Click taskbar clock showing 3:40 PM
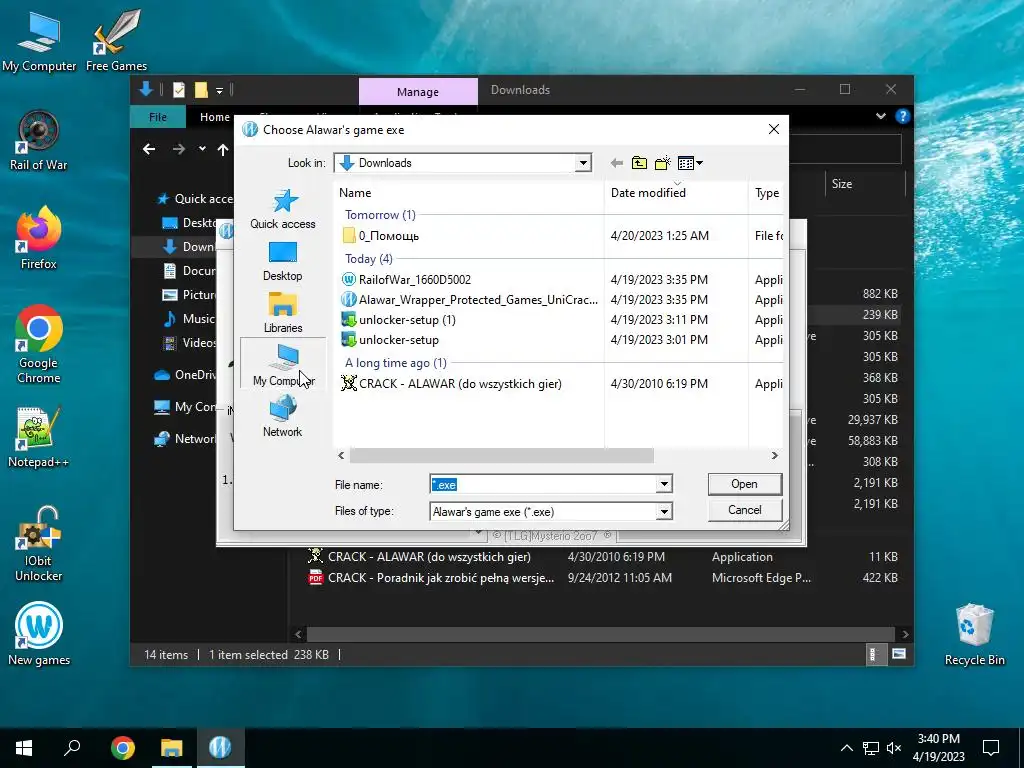The width and height of the screenshot is (1024, 768). [938, 748]
